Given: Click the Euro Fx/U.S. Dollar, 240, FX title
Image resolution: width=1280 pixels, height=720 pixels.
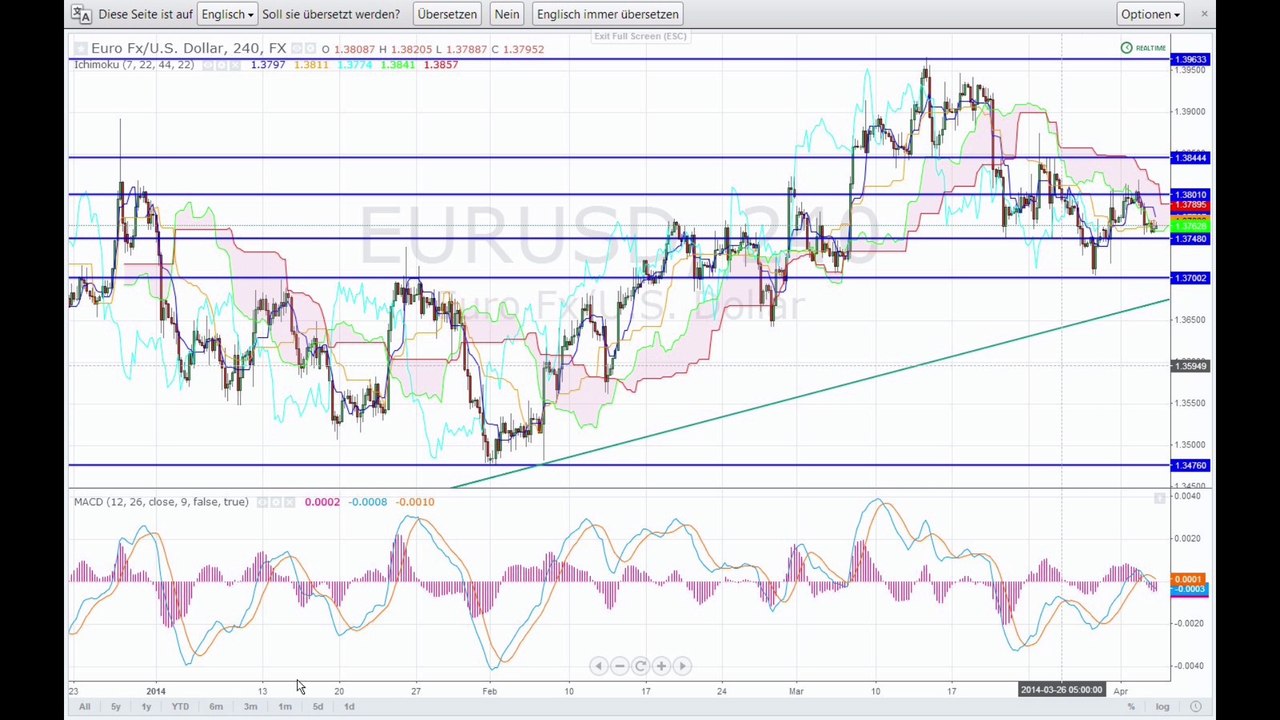Looking at the screenshot, I should coord(189,48).
